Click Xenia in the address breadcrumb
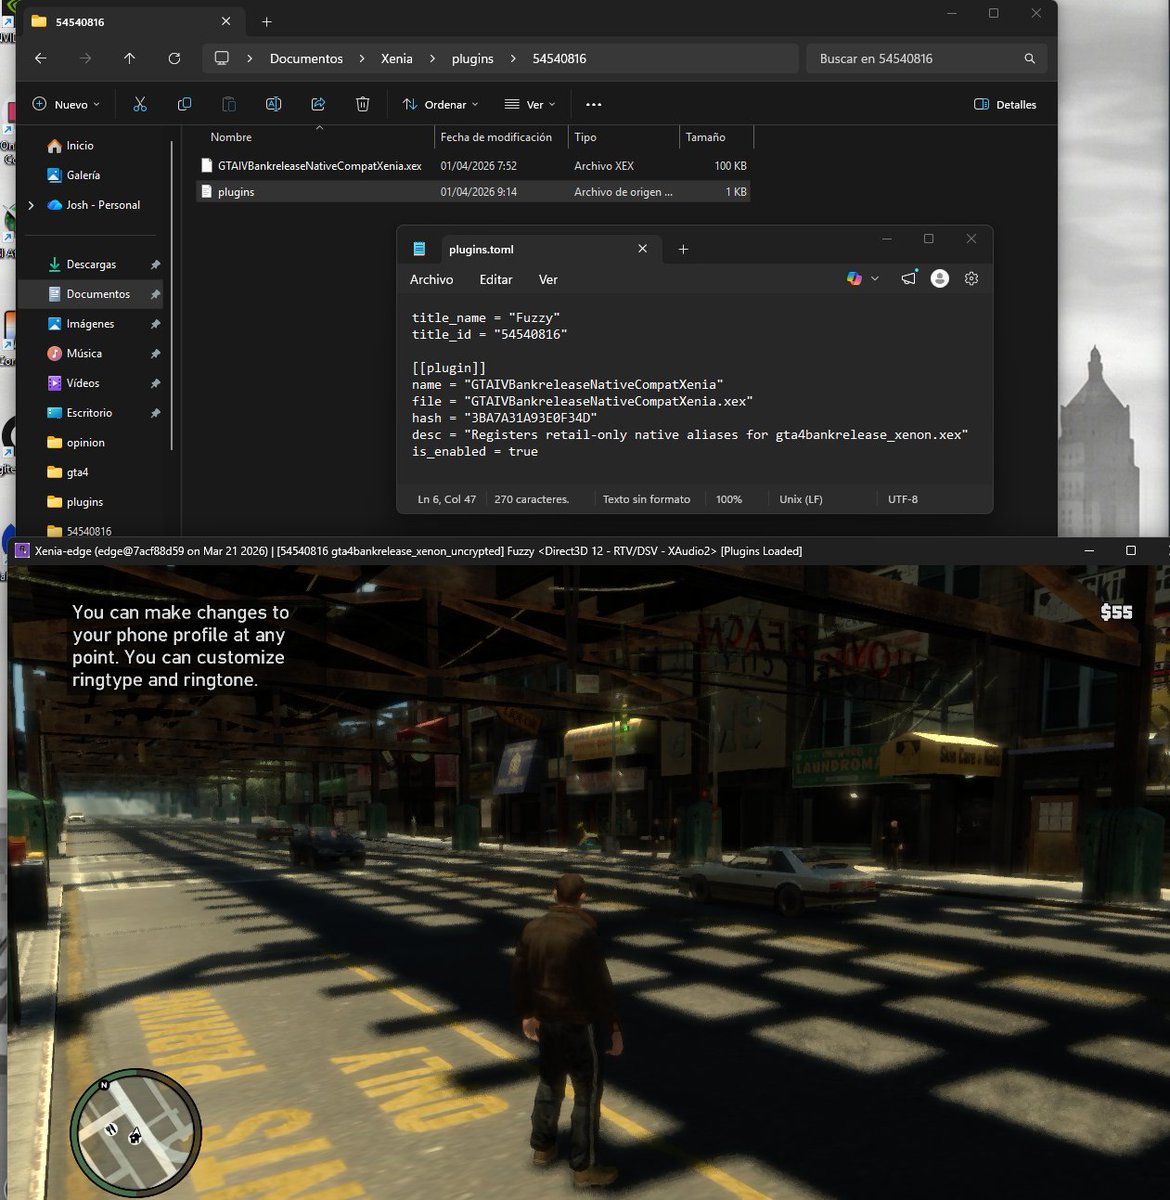The height and width of the screenshot is (1200, 1170). (397, 59)
